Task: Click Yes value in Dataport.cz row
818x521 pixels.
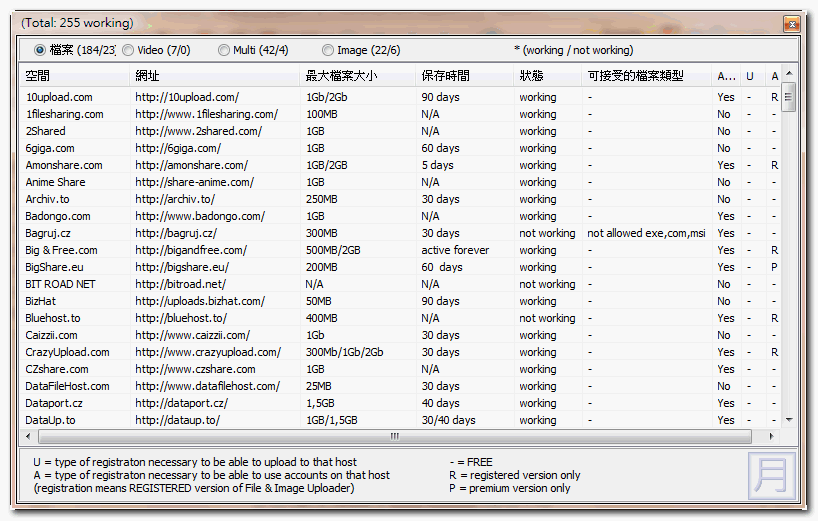Action: click(x=725, y=403)
